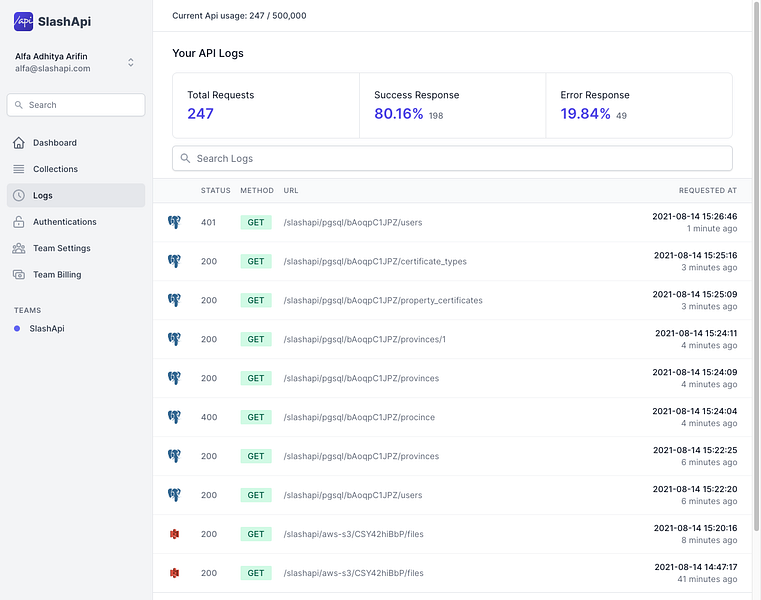This screenshot has height=600, width=761.
Task: Click the SlashApi logo icon
Action: 23,21
